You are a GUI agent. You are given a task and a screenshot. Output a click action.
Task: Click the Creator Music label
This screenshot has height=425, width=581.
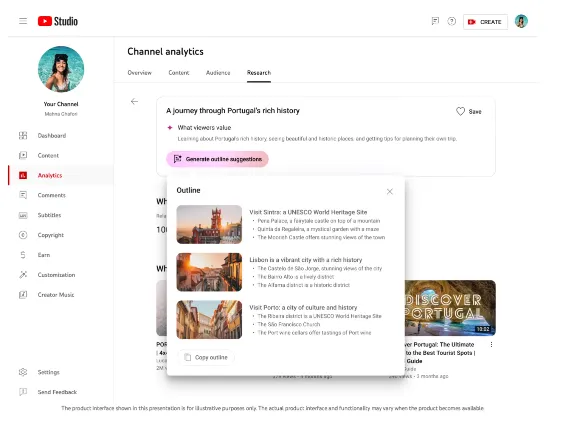56,295
